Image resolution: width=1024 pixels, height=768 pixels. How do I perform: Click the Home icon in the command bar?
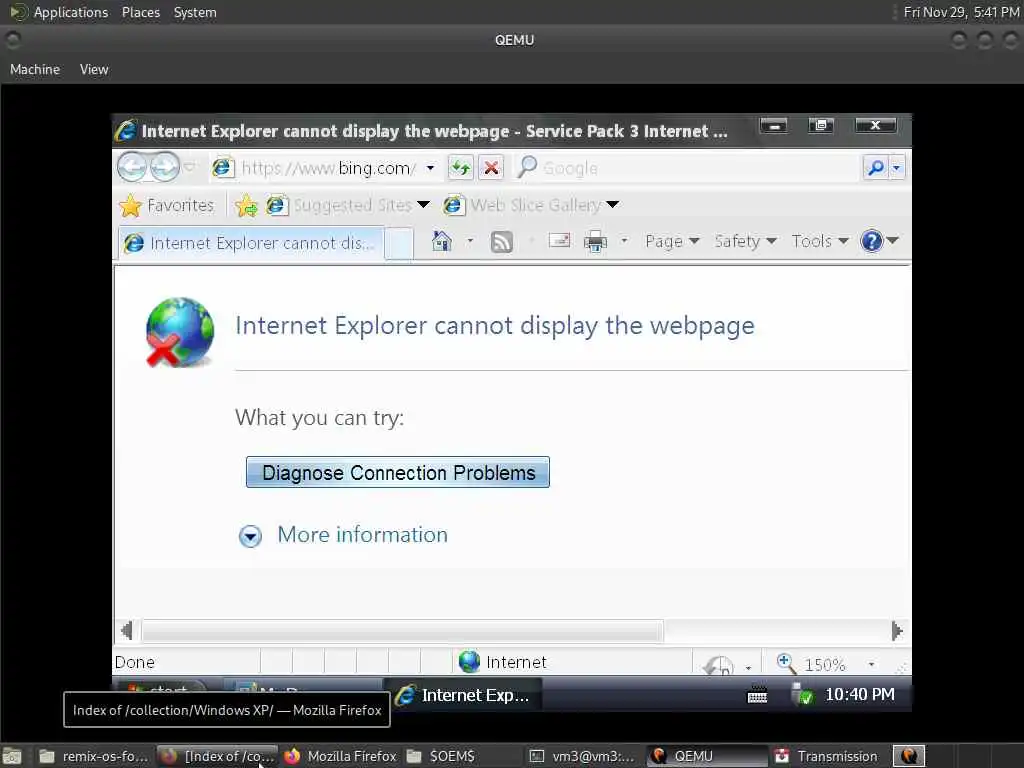click(x=441, y=241)
